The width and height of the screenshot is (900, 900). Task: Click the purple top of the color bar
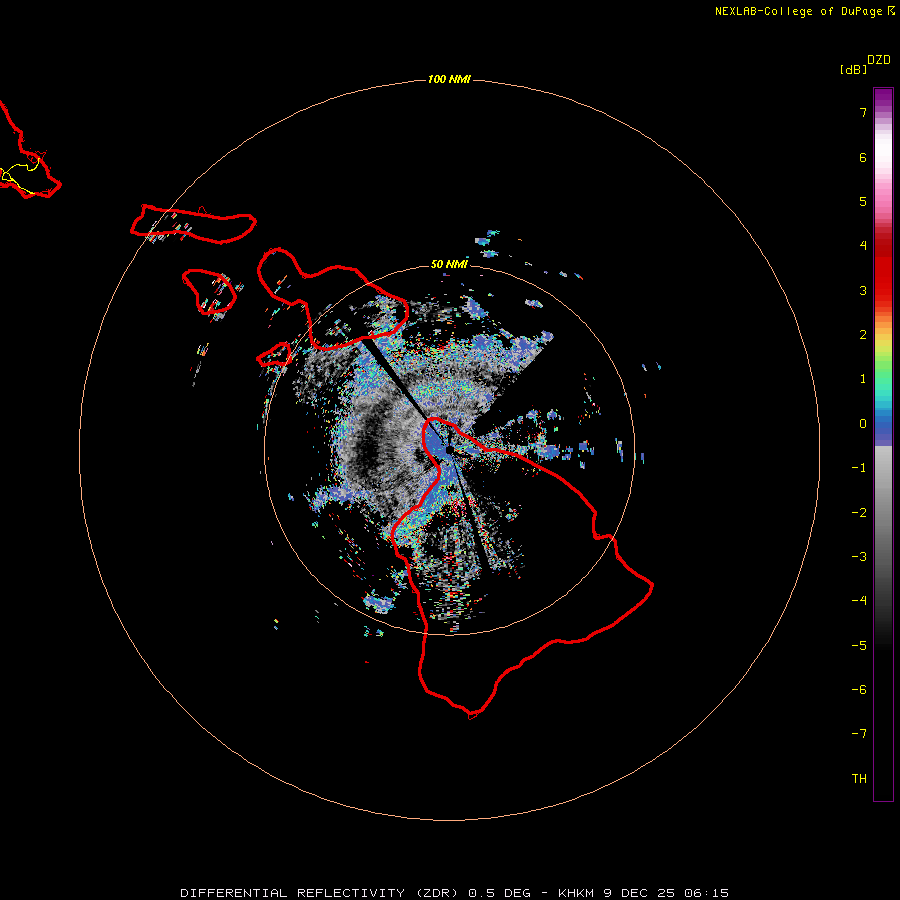pos(883,96)
